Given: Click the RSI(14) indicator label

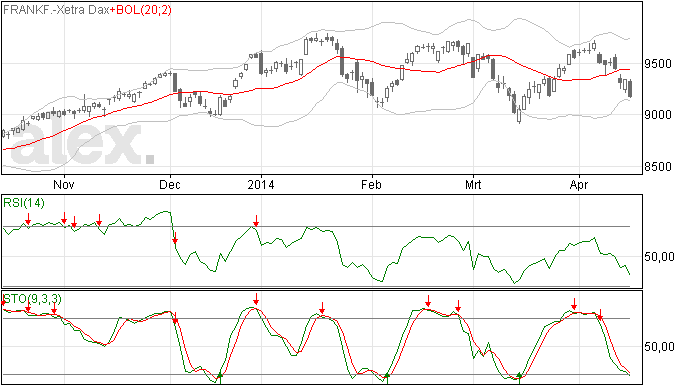Looking at the screenshot, I should [24, 203].
